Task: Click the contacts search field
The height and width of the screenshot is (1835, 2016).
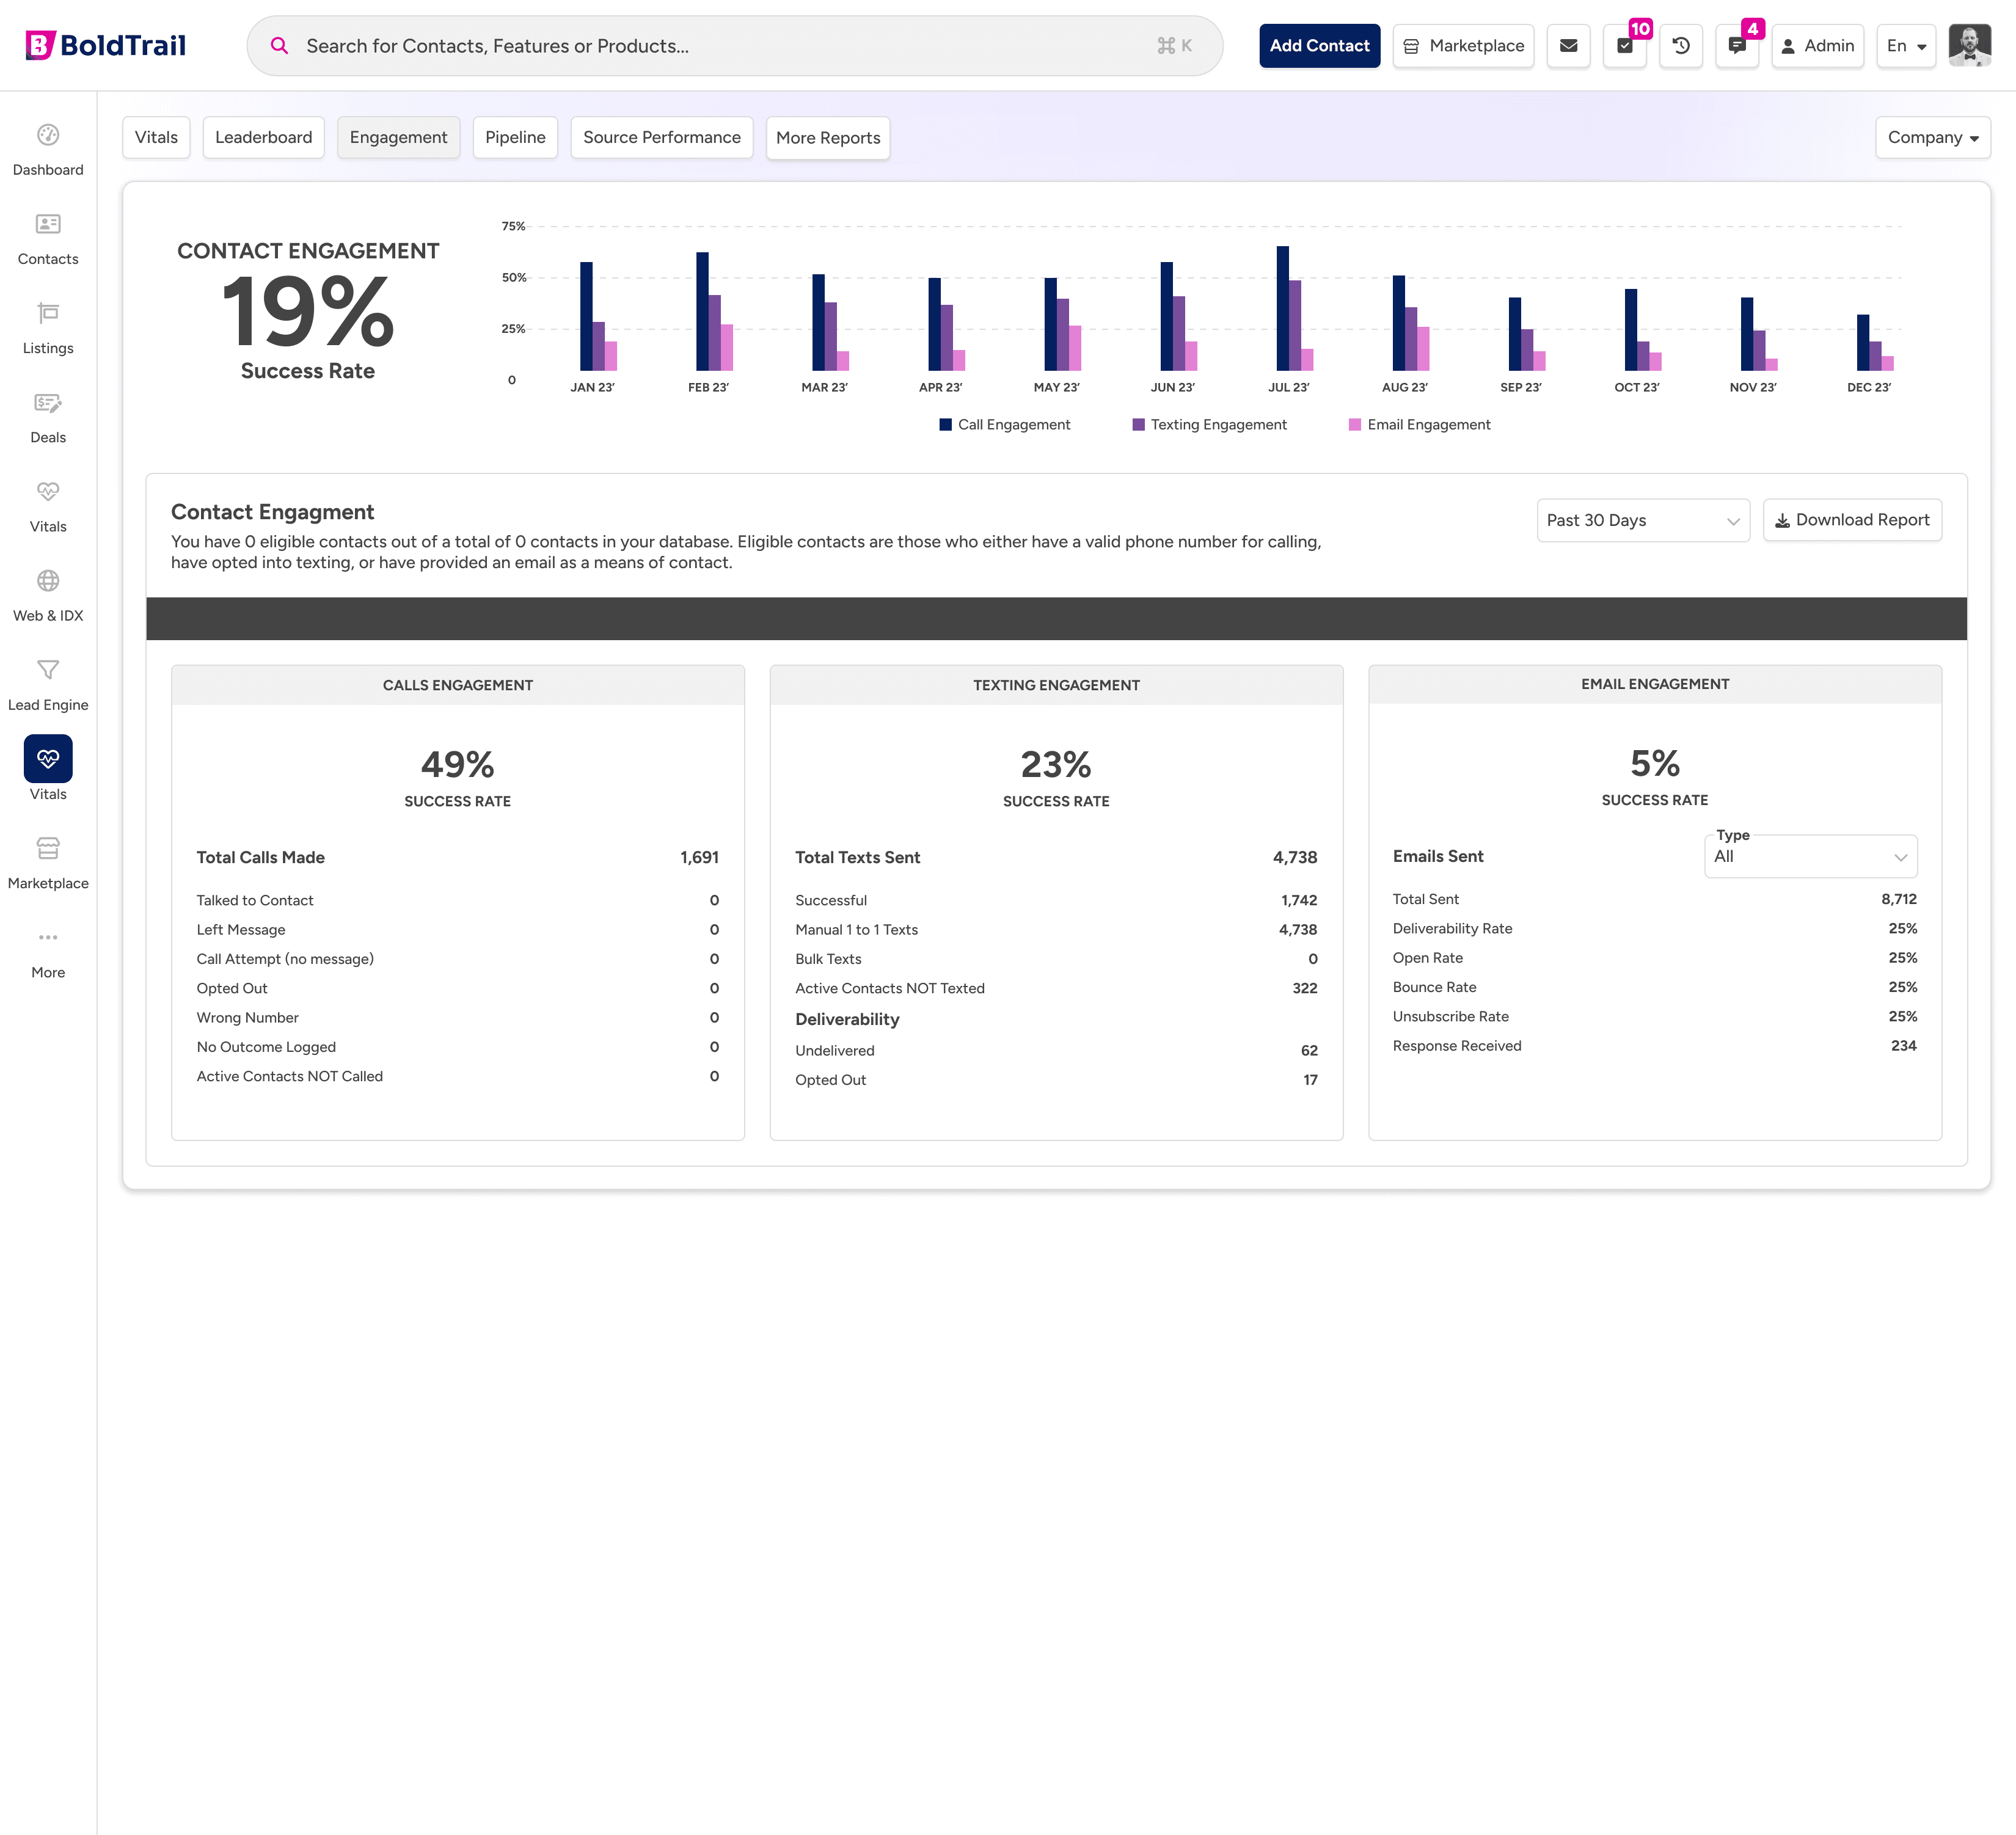Action: (x=734, y=46)
